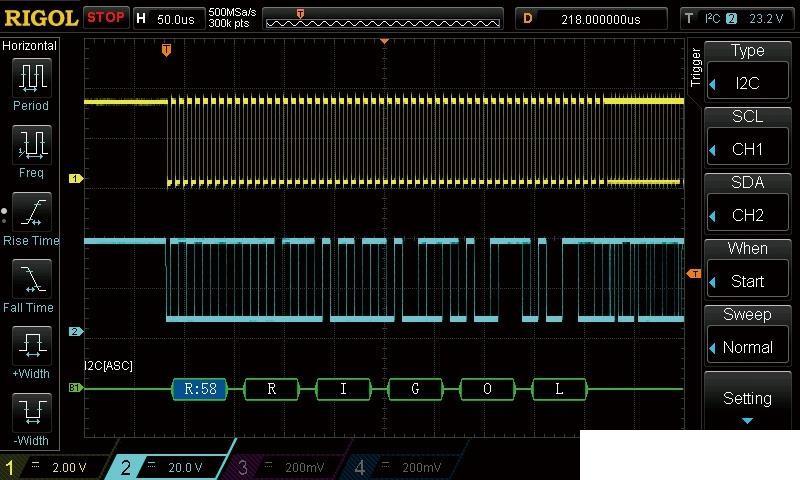Click the yellow channel 1 ground marker

74,179
